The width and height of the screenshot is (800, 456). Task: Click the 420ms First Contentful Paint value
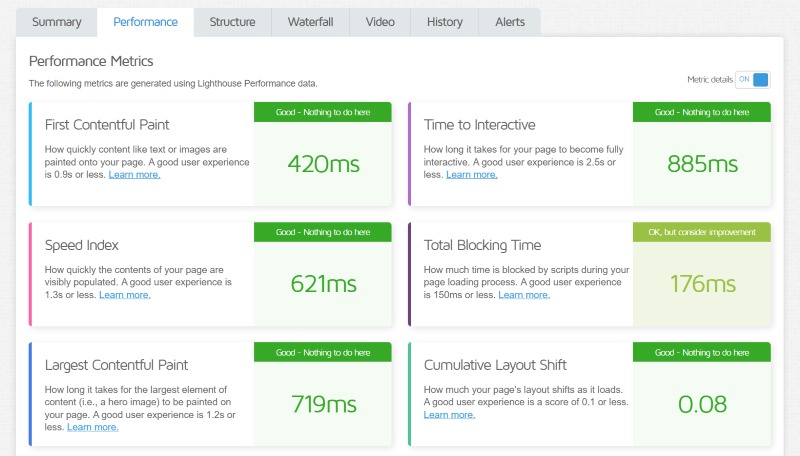pos(323,163)
